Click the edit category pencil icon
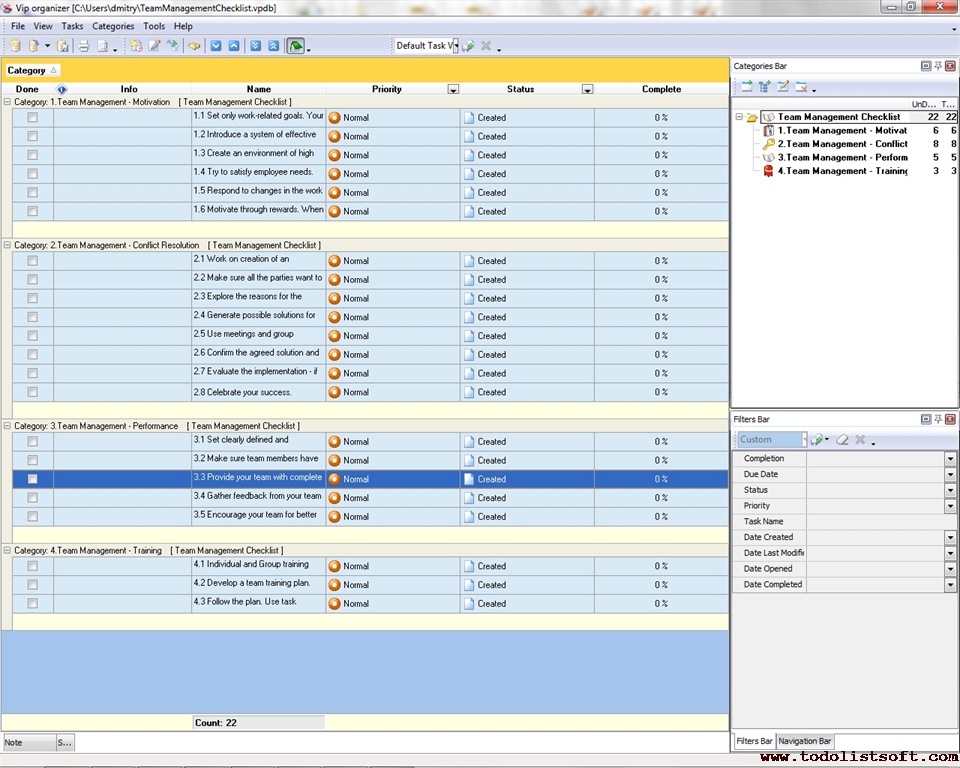Screen dimensions: 960x768 (x=783, y=87)
